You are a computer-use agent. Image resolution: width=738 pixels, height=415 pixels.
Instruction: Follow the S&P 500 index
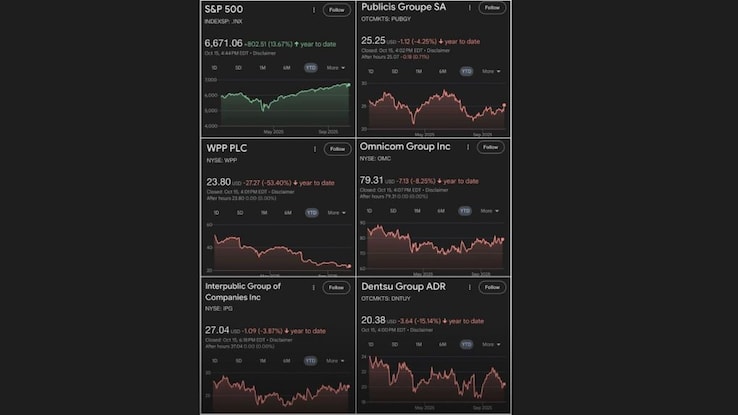click(337, 9)
